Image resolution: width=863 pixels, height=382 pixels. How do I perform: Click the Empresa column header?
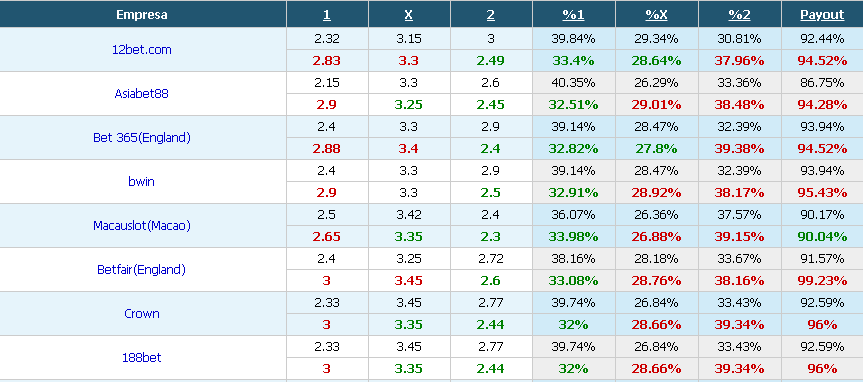[x=141, y=15]
